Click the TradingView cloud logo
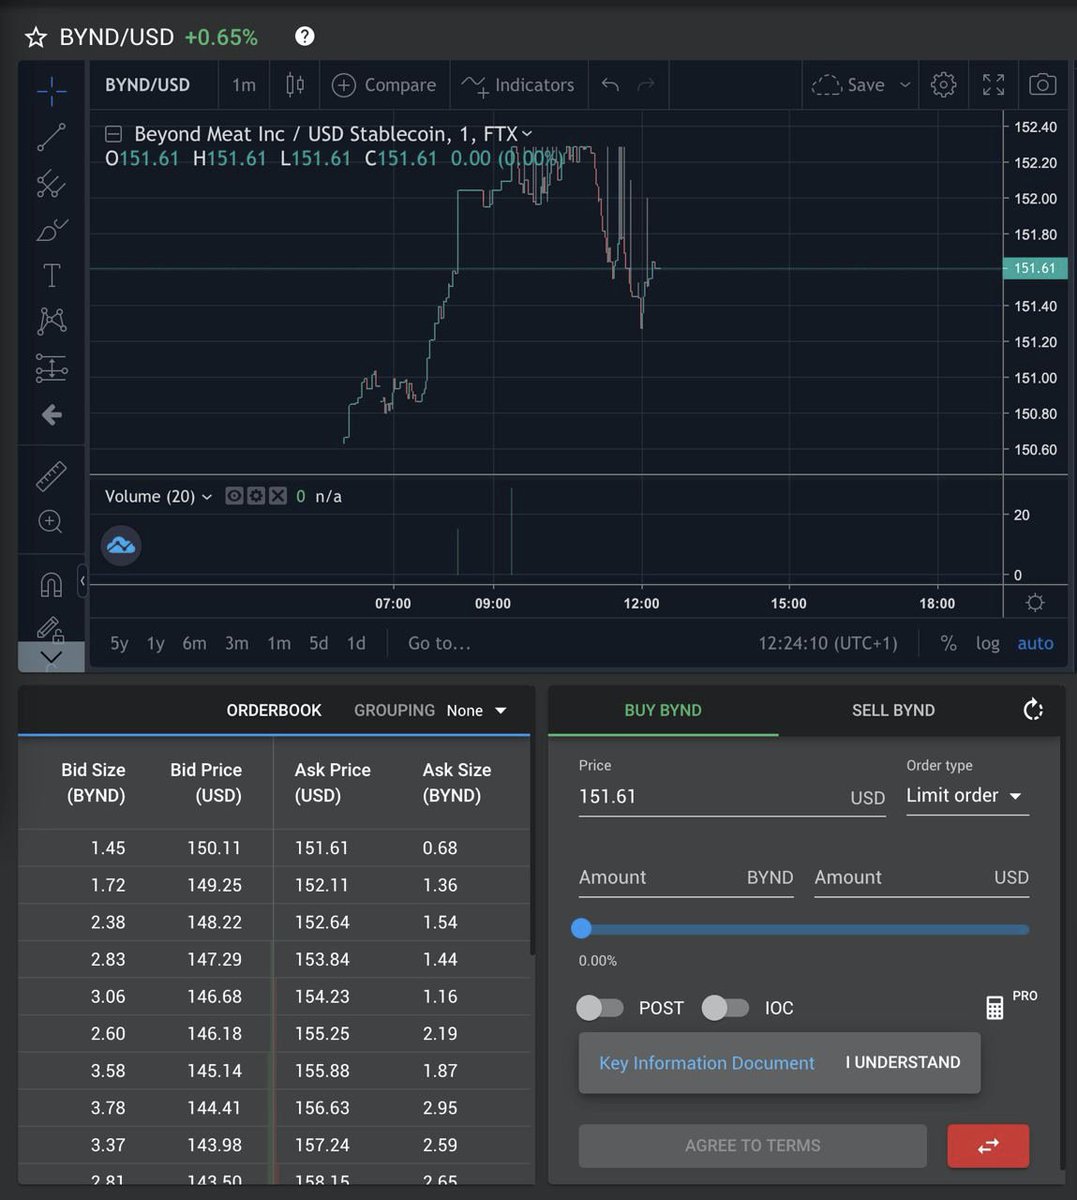 pyautogui.click(x=121, y=546)
